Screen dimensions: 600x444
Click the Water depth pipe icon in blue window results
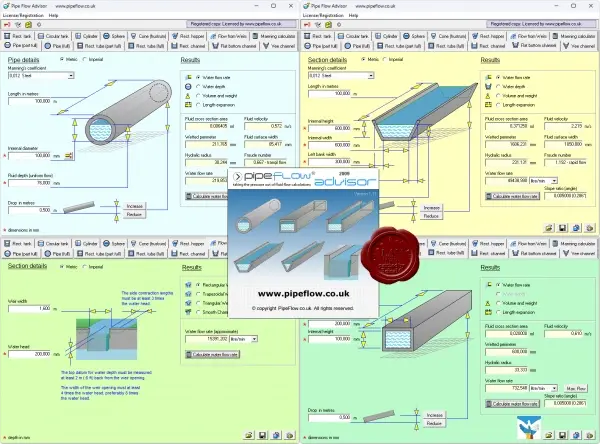[188, 87]
